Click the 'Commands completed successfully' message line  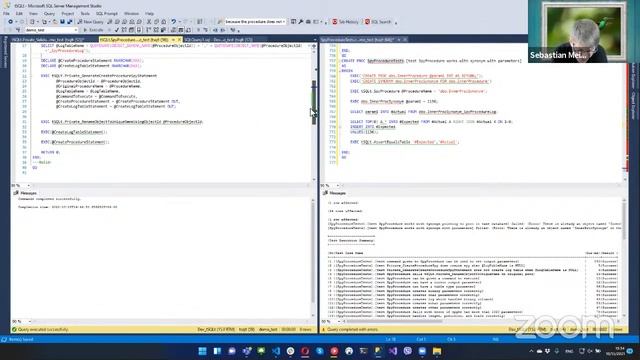[x=49, y=199]
